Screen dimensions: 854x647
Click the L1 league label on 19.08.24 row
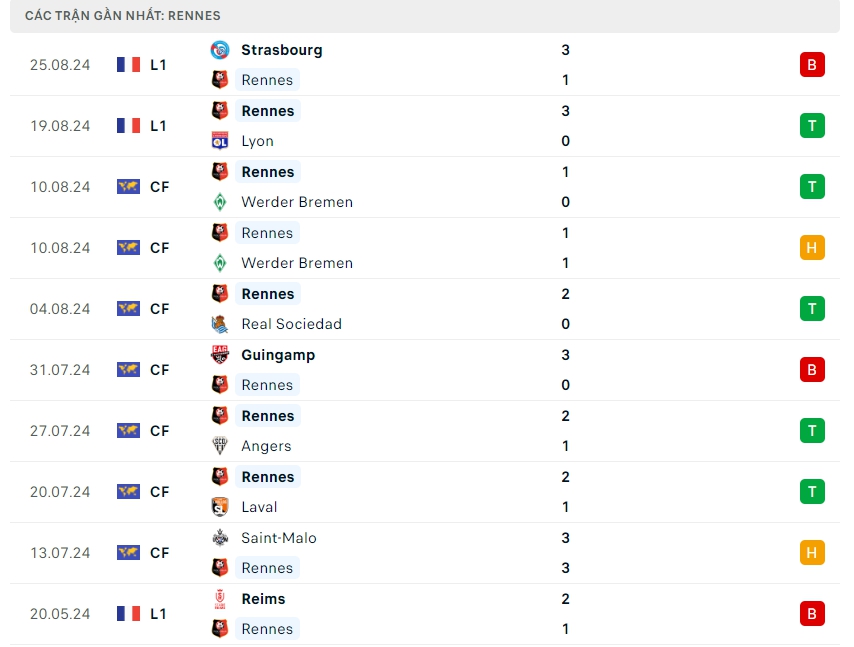tap(158, 126)
